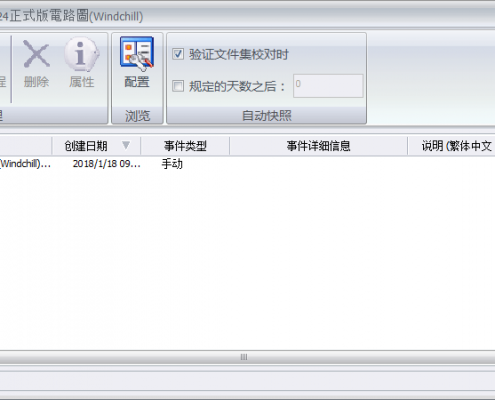Click the 浏览 ribbon group label

(137, 116)
